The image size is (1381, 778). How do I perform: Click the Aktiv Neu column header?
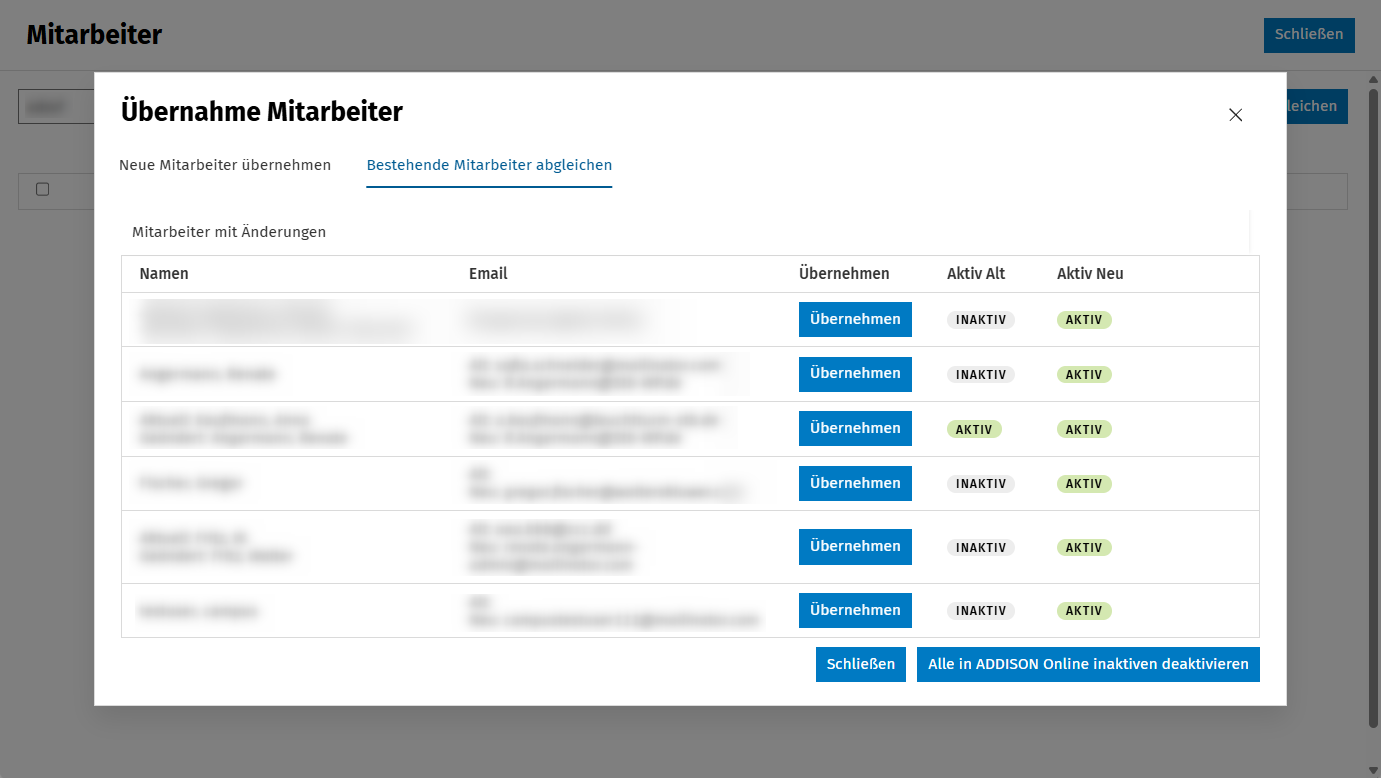point(1090,274)
